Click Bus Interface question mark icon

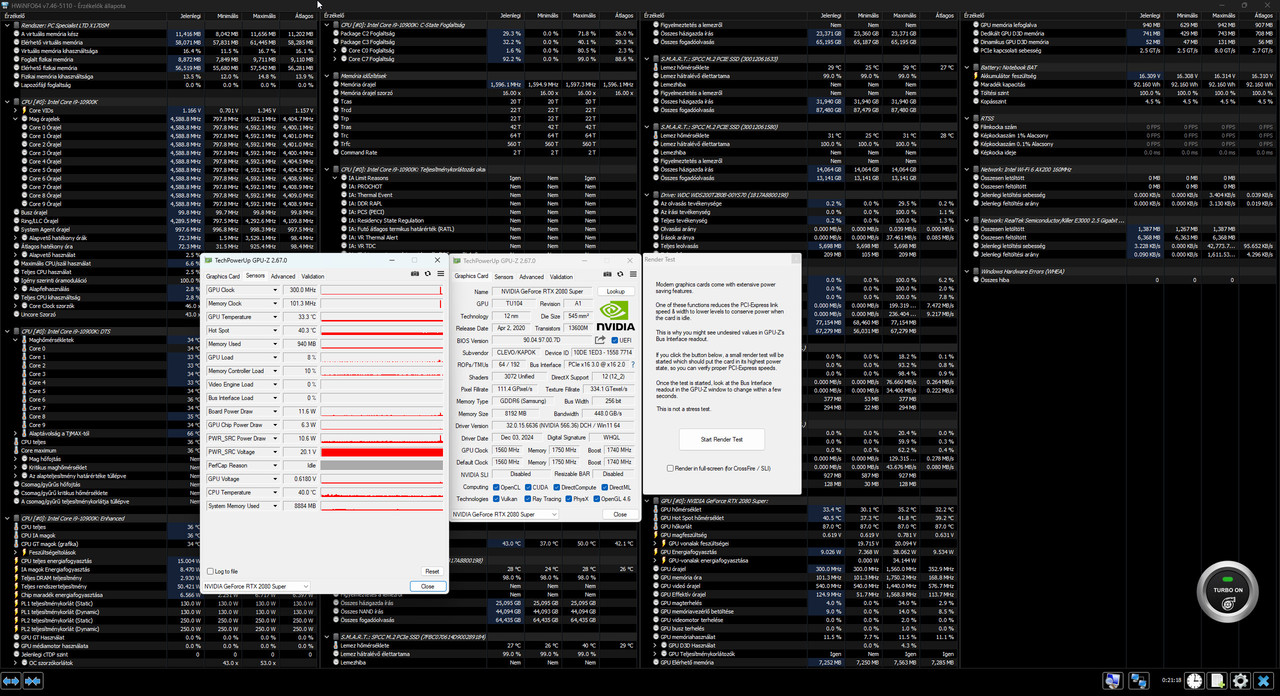click(x=632, y=365)
